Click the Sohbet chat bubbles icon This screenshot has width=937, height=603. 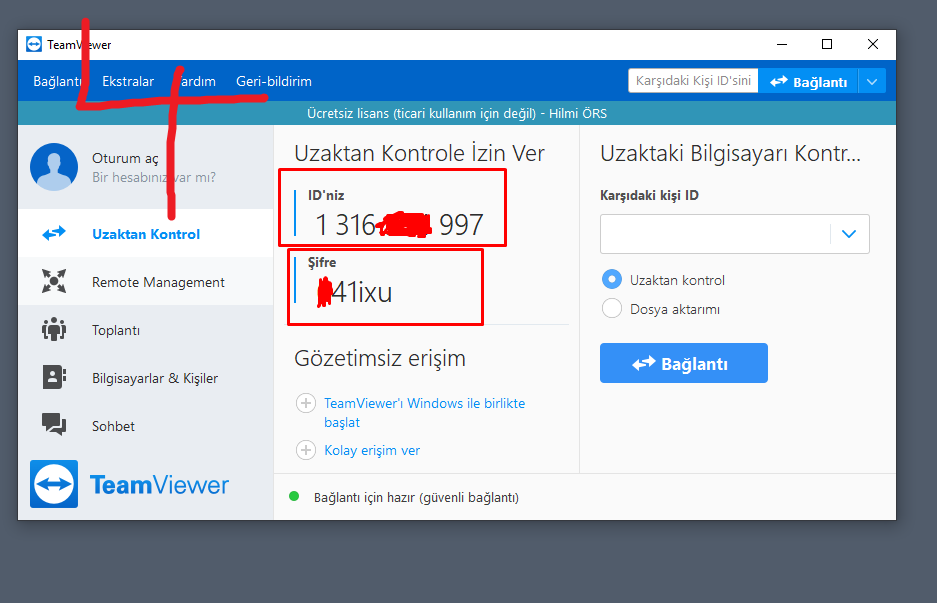[x=54, y=424]
